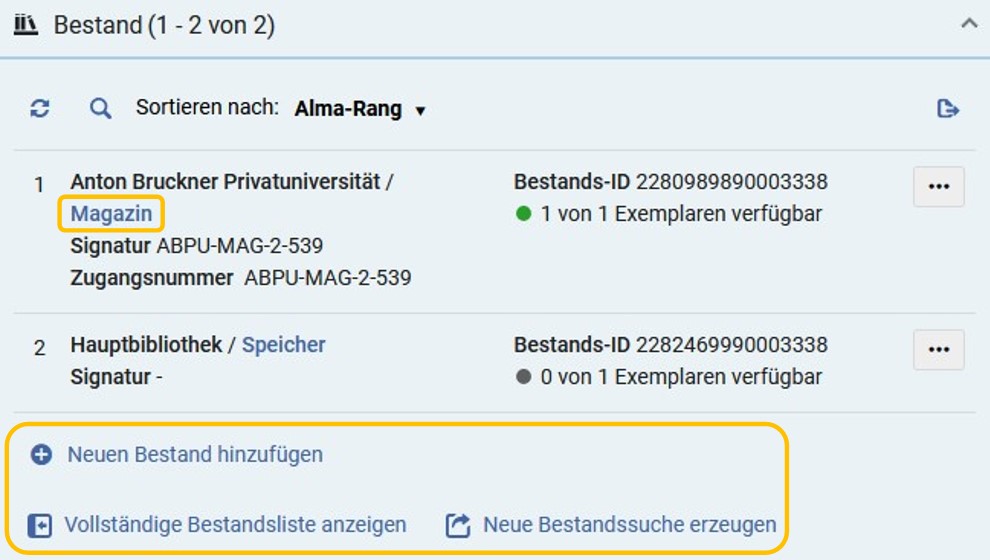Screen dimensions: 990x560
Task: Click the Neue Bestandssuche share icon
Action: pyautogui.click(x=458, y=525)
